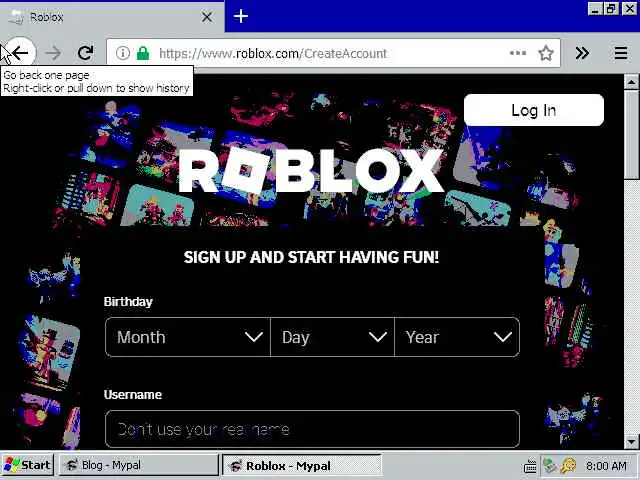Show more toolbar tools overflow chevron

point(582,53)
